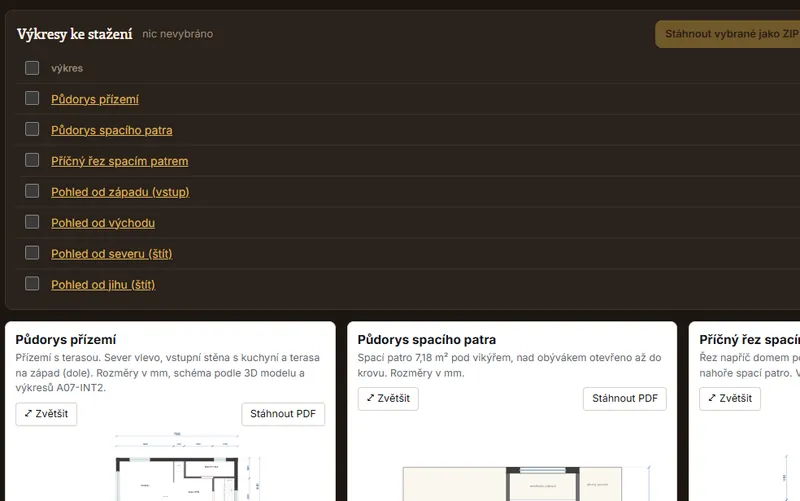Check the box for Půdorys přízemí
Image resolution: width=800 pixels, height=501 pixels.
tap(32, 98)
